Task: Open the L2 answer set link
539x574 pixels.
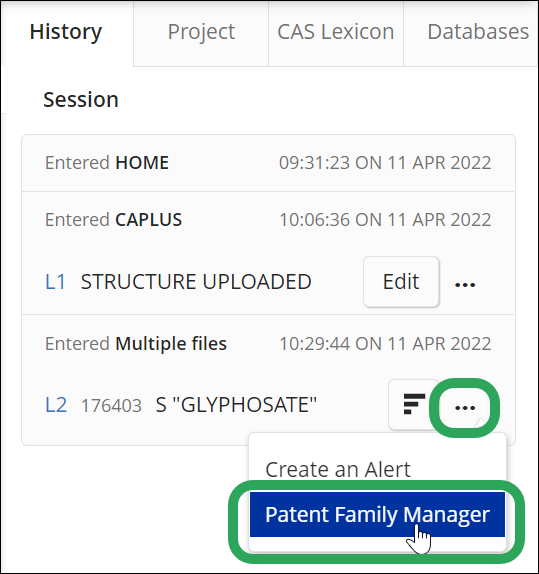Action: click(56, 405)
